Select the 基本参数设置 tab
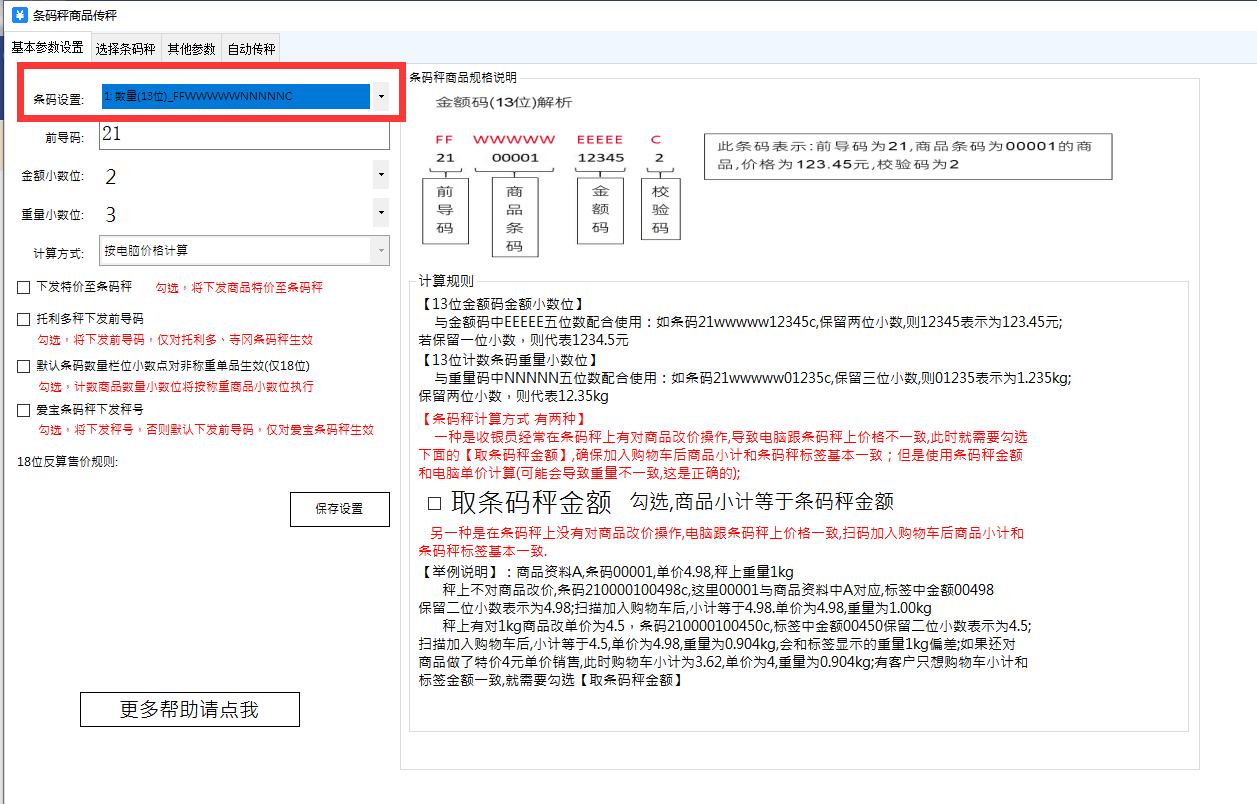Viewport: 1257px width, 804px height. coord(47,48)
